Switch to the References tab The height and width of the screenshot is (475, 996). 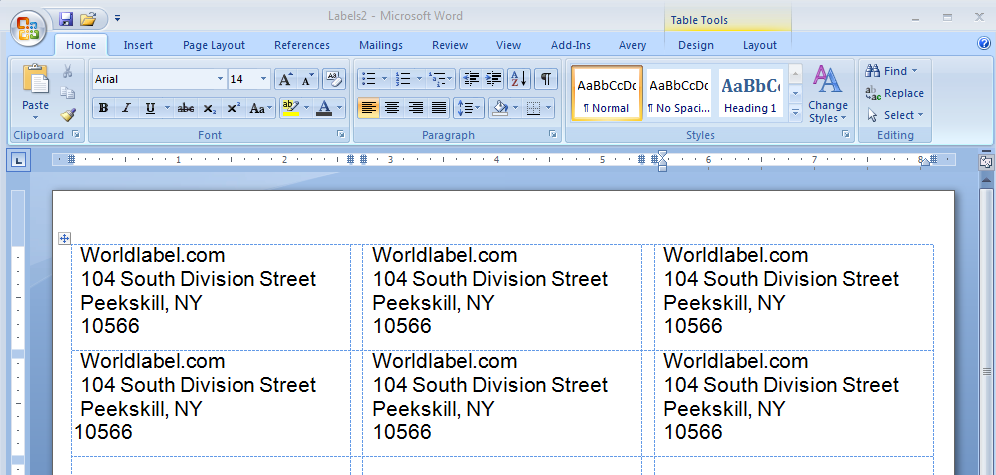(x=302, y=45)
